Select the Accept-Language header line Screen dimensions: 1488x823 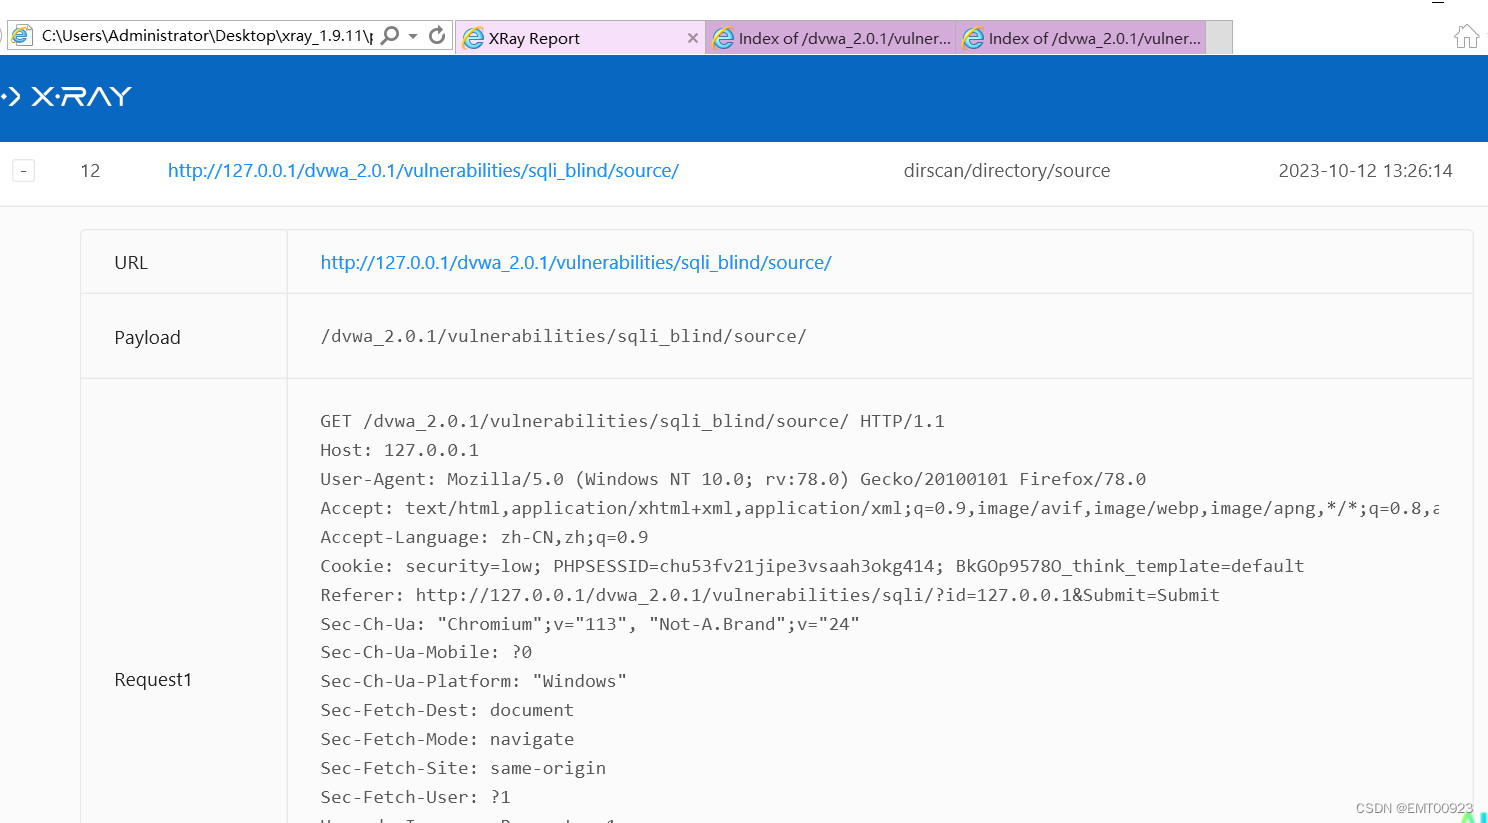click(x=484, y=537)
